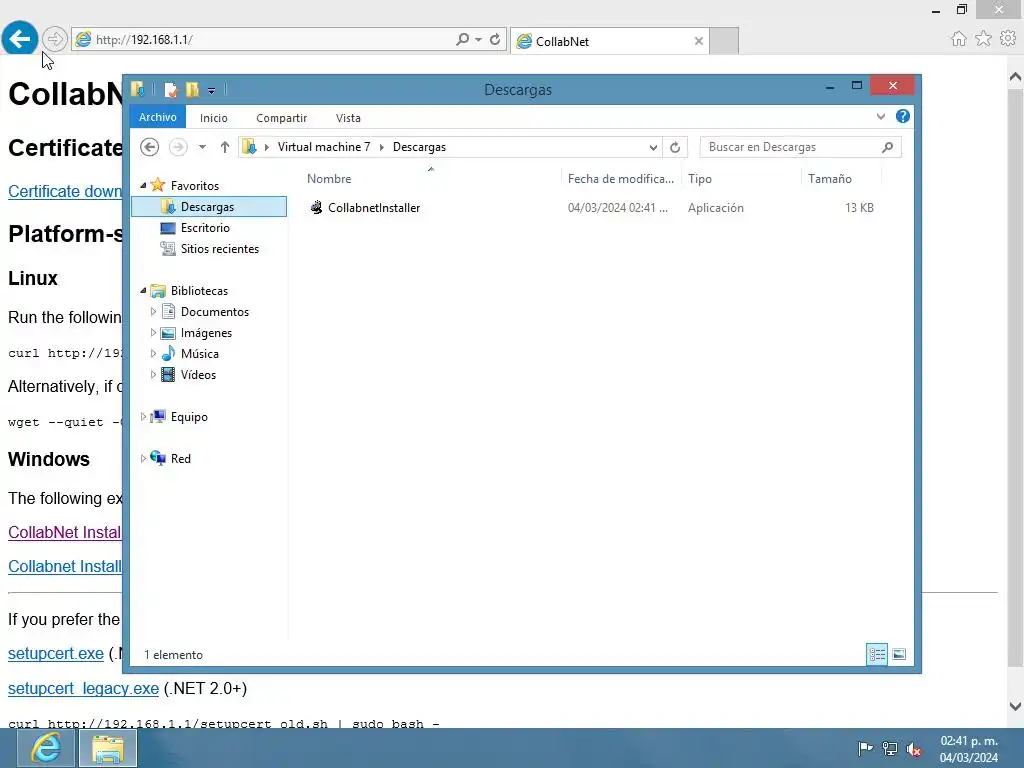Close the CollabNet browser tab
Viewport: 1024px width, 768px height.
click(699, 41)
